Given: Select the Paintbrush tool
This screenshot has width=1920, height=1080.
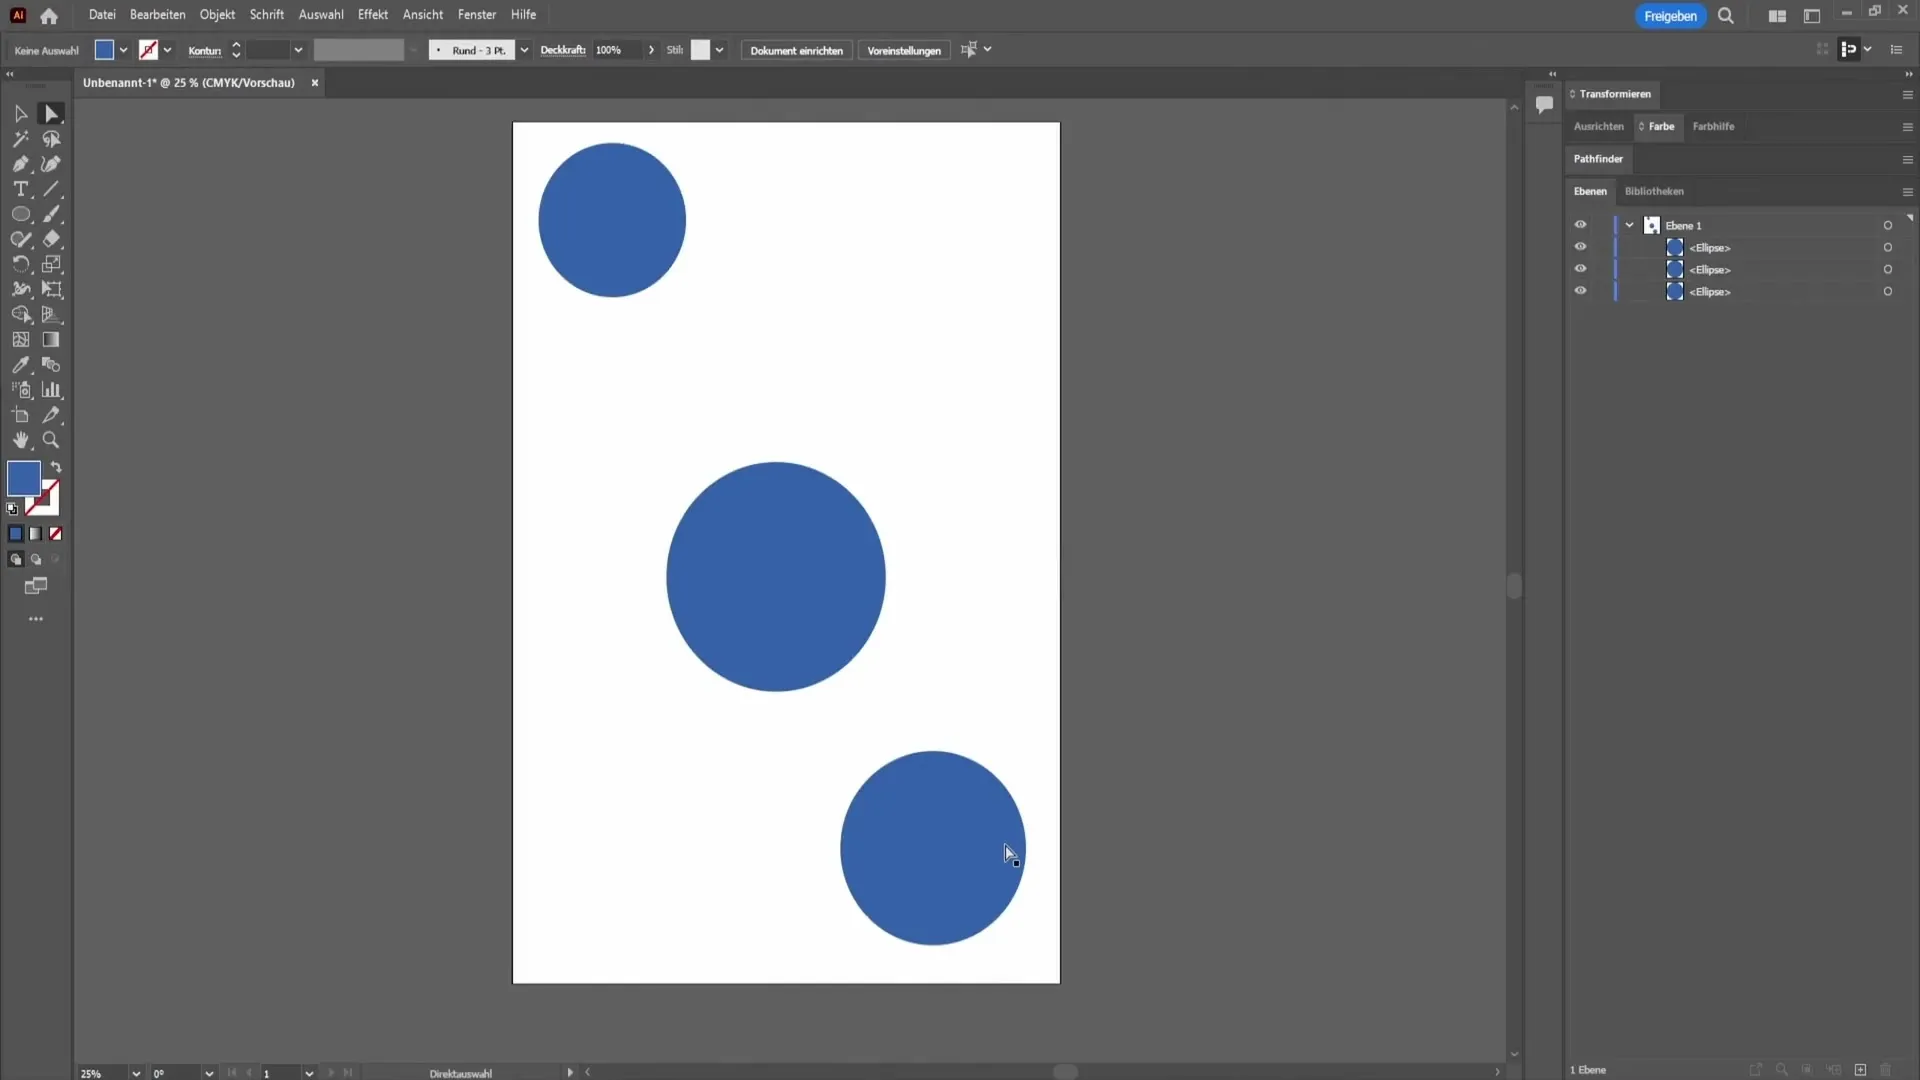Looking at the screenshot, I should tap(51, 214).
